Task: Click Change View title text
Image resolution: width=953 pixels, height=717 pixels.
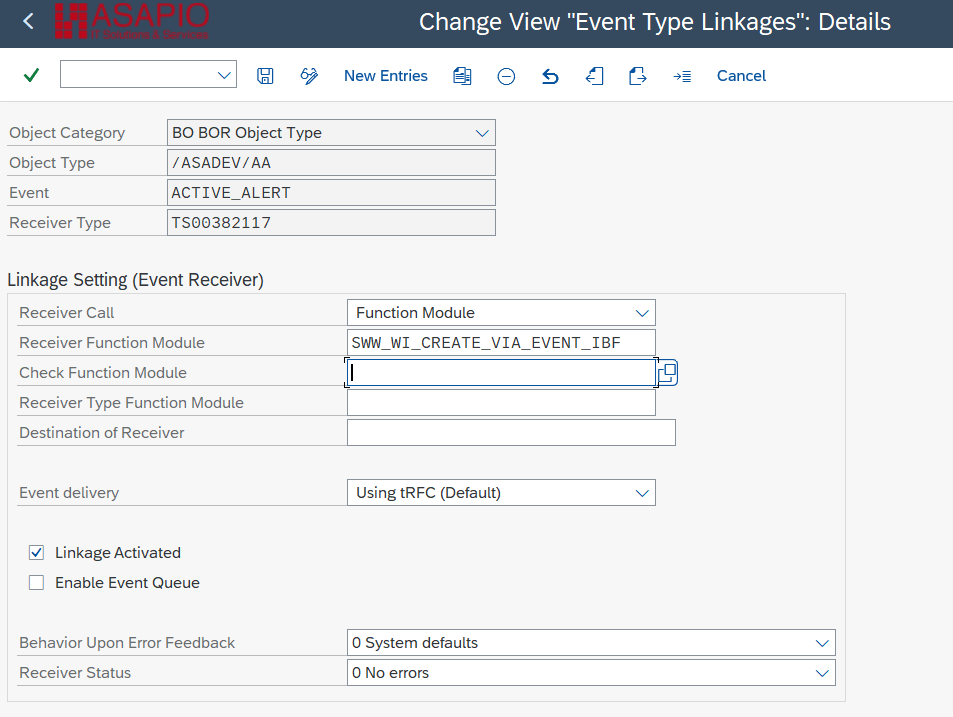Action: pos(655,22)
